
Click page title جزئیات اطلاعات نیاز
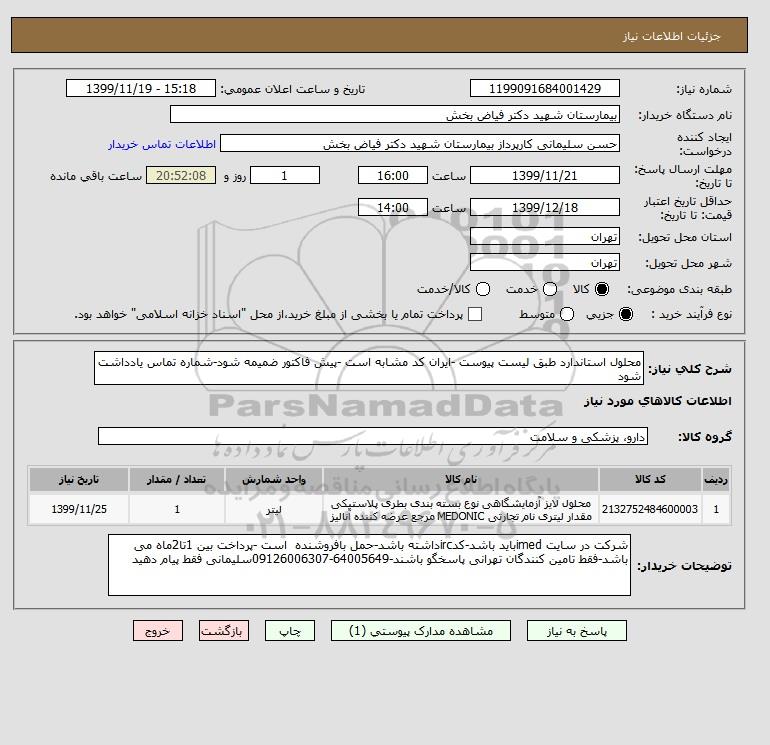(x=671, y=36)
